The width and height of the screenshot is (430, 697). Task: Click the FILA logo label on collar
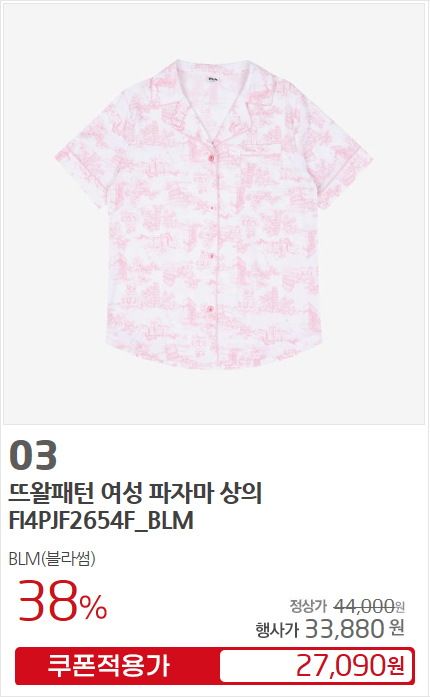click(214, 79)
